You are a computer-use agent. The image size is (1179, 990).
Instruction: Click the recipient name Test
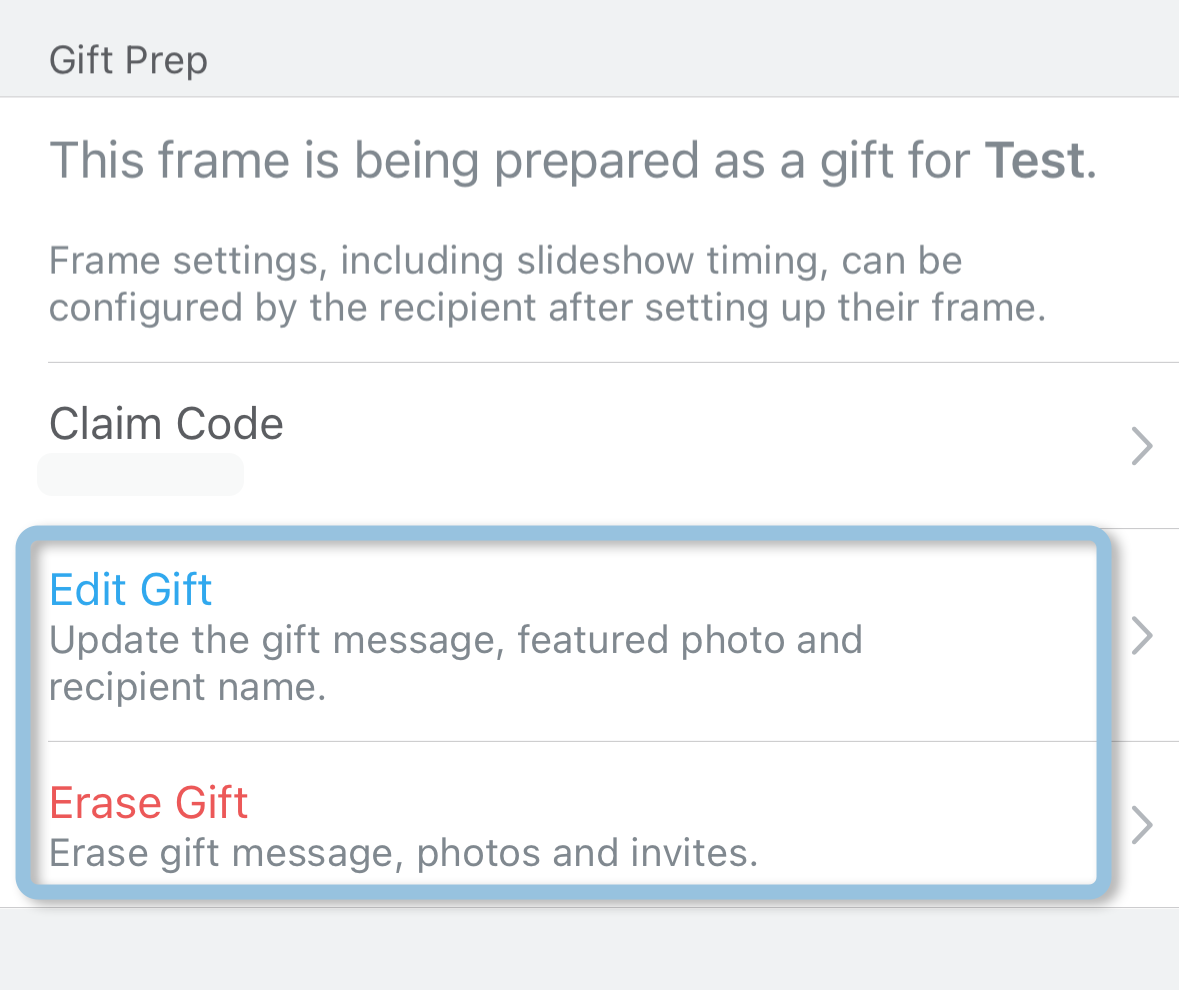1036,160
